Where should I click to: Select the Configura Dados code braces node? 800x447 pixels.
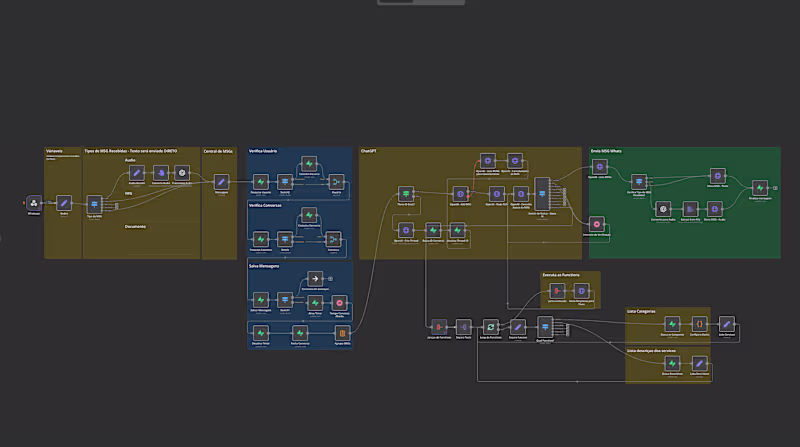pyautogui.click(x=699, y=324)
